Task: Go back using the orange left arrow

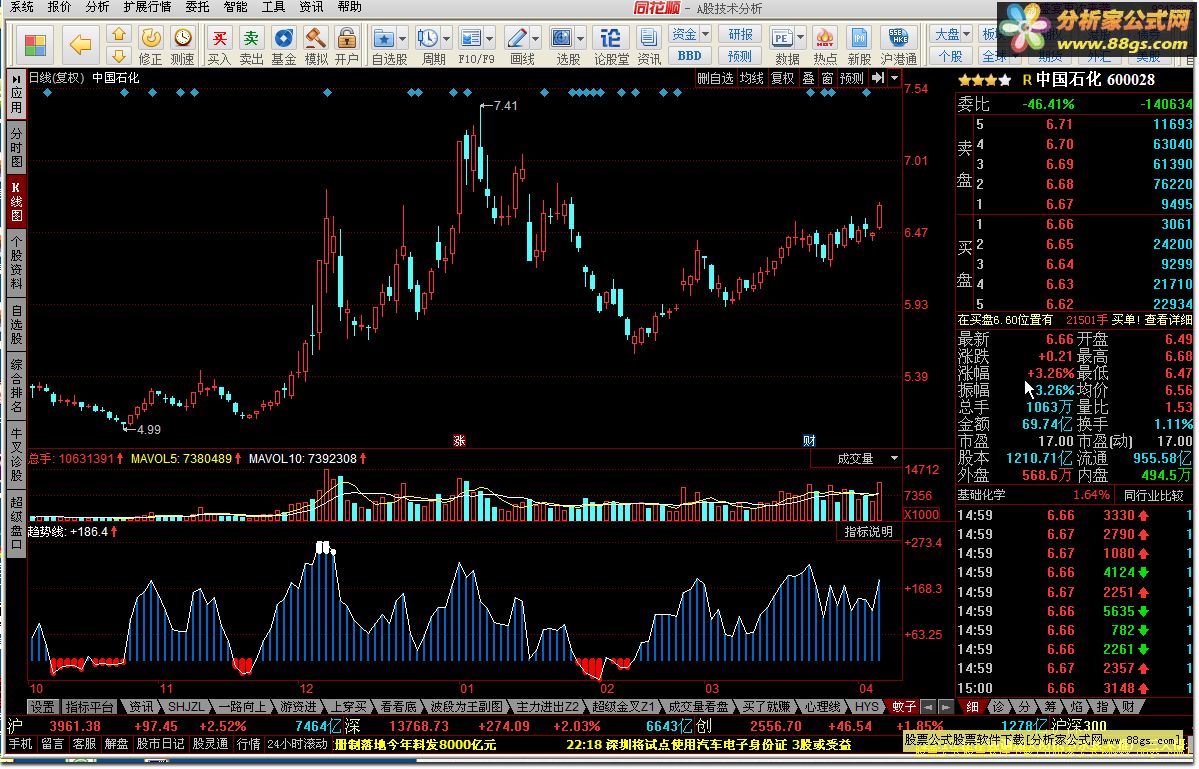Action: 80,44
